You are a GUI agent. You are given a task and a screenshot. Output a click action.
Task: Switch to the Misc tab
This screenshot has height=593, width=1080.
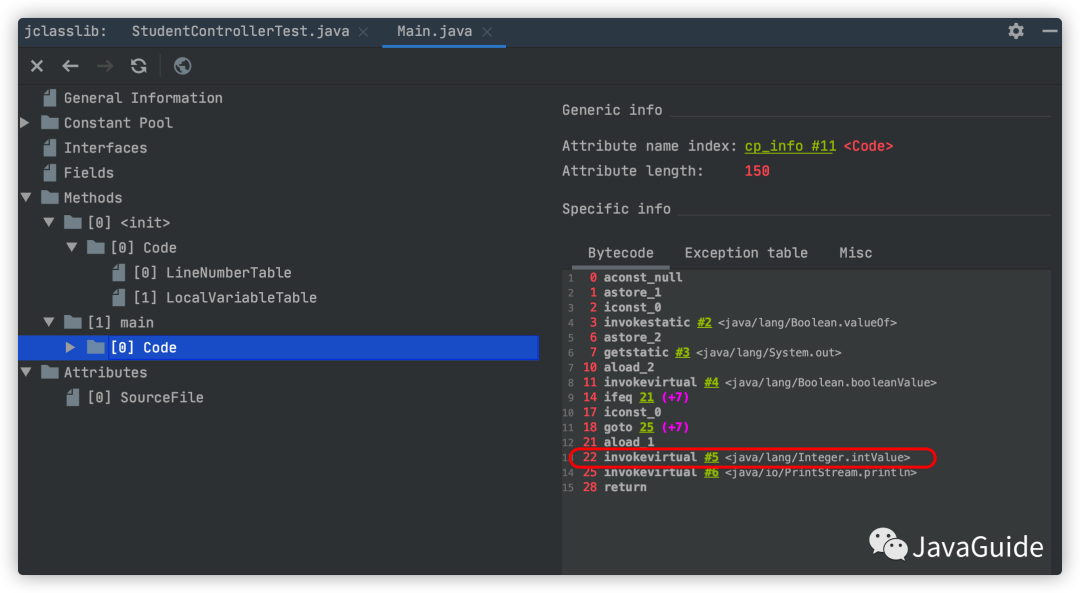[x=855, y=253]
